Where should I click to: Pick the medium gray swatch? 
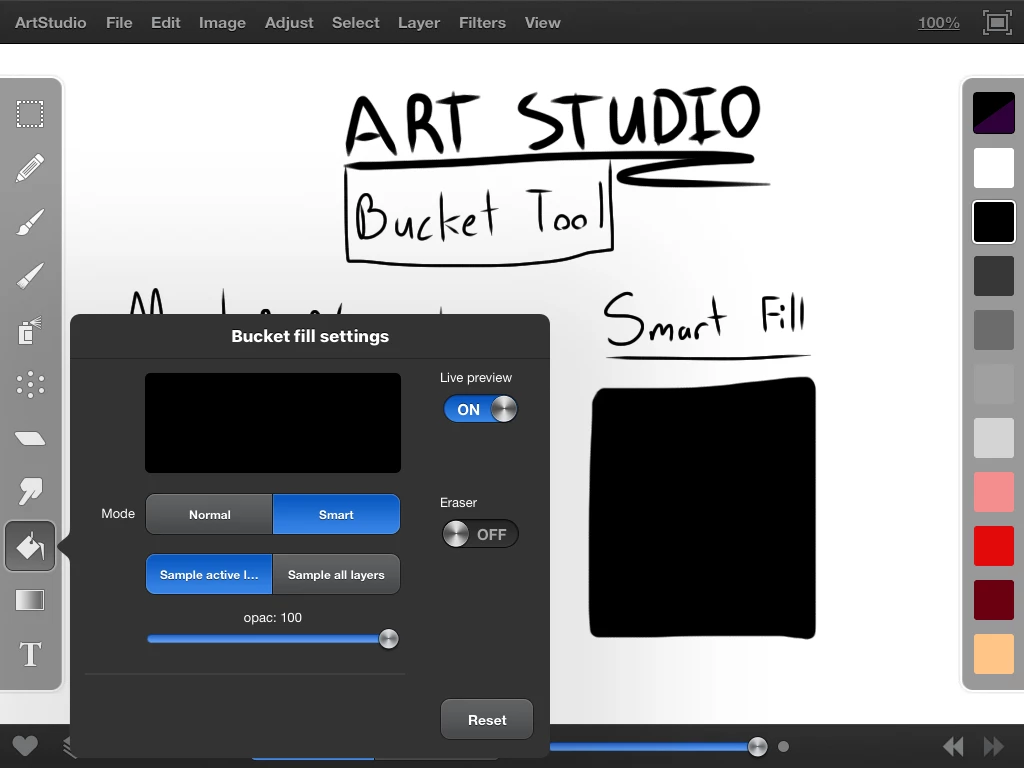[x=994, y=330]
